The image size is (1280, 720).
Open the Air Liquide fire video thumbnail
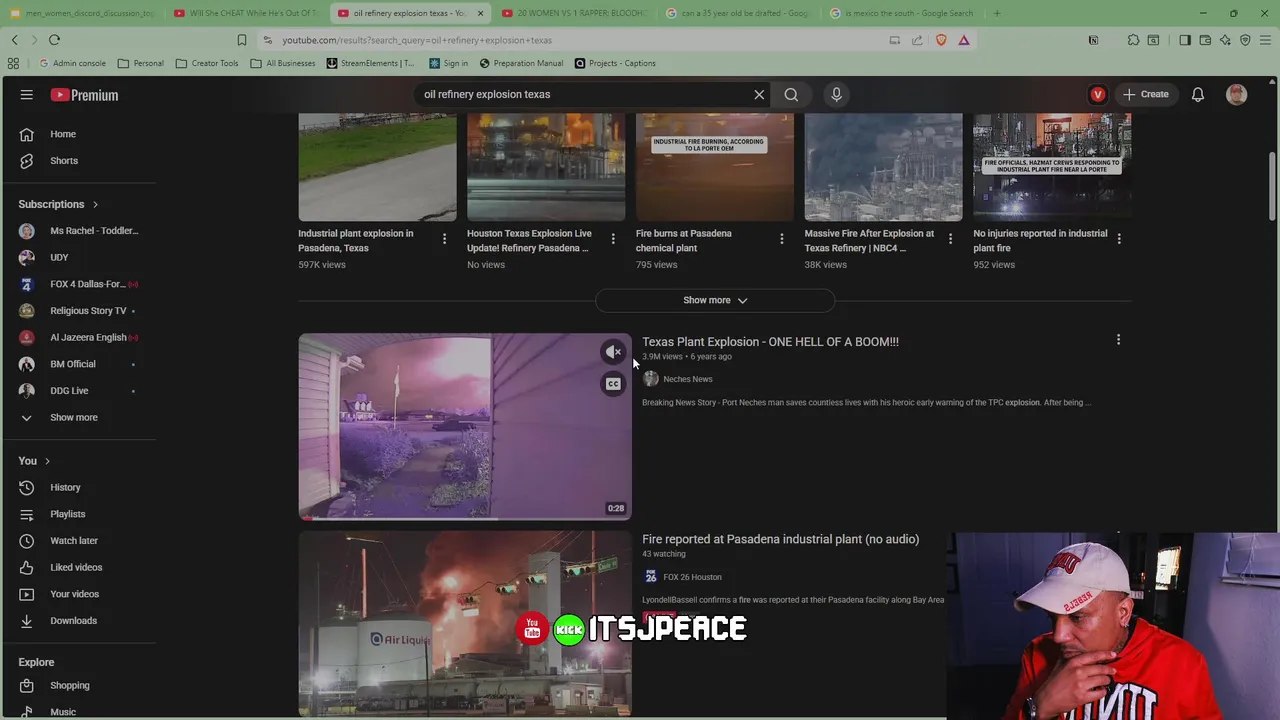(x=465, y=624)
